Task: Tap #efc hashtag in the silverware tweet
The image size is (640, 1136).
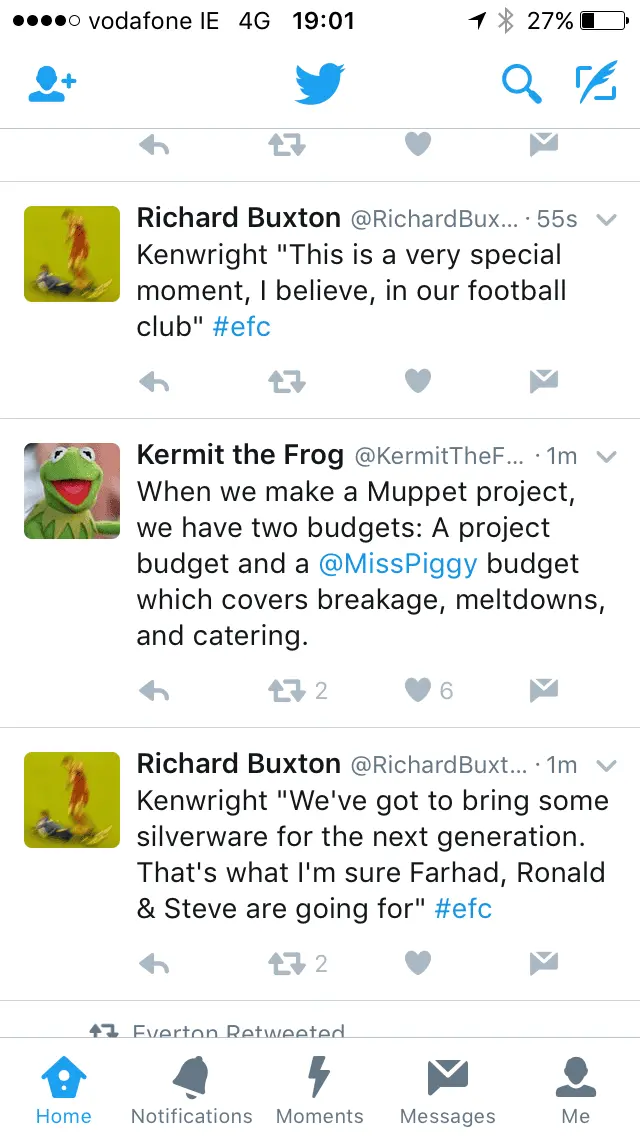Action: tap(463, 909)
